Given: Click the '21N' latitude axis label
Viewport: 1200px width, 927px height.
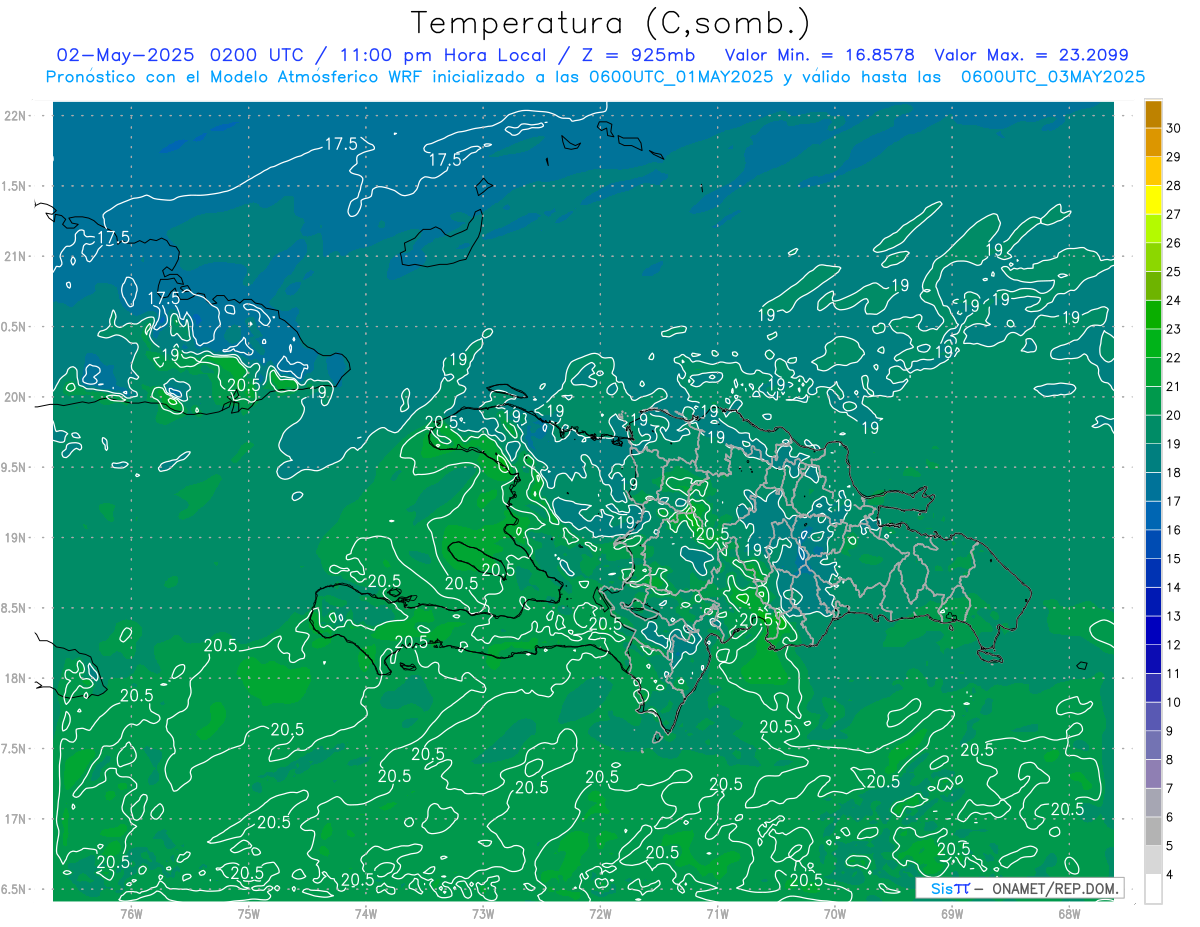Looking at the screenshot, I should tap(17, 256).
